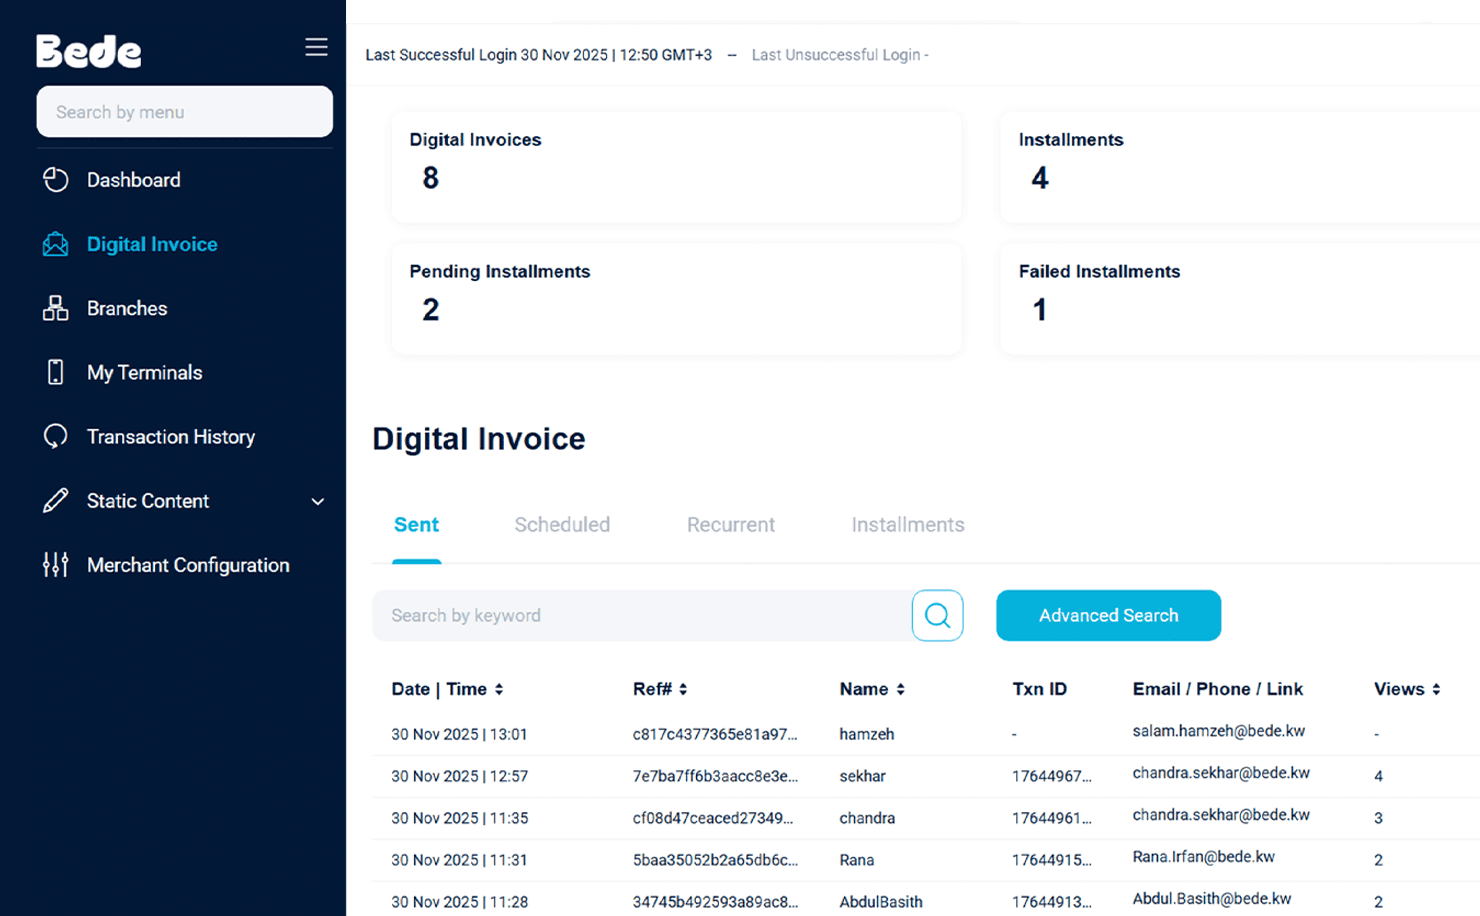
Task: Open Transaction History using its clock icon
Action: pos(55,437)
